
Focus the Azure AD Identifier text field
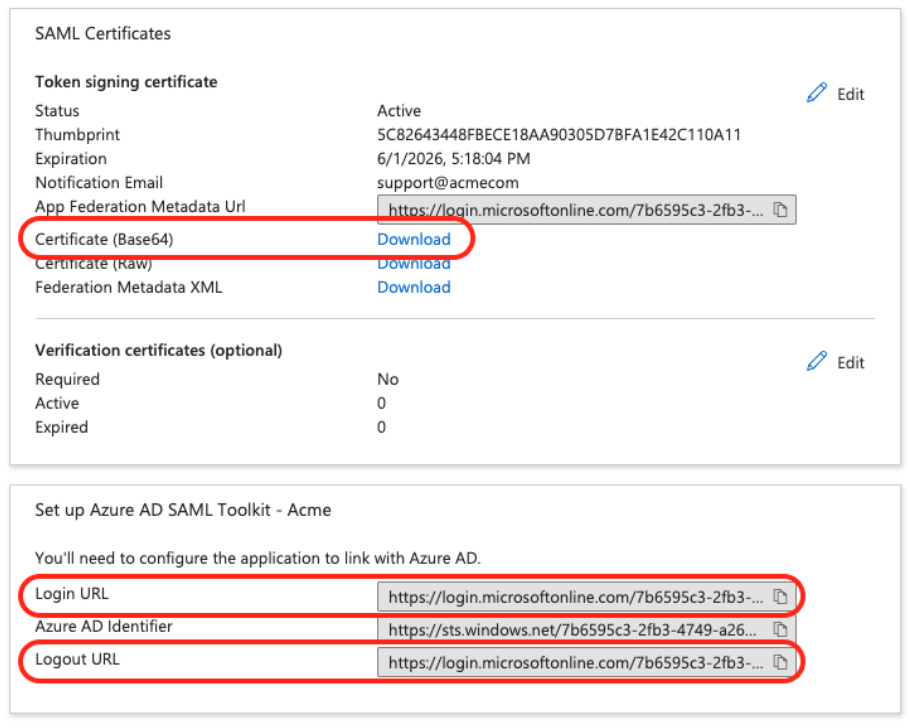[x=575, y=630]
